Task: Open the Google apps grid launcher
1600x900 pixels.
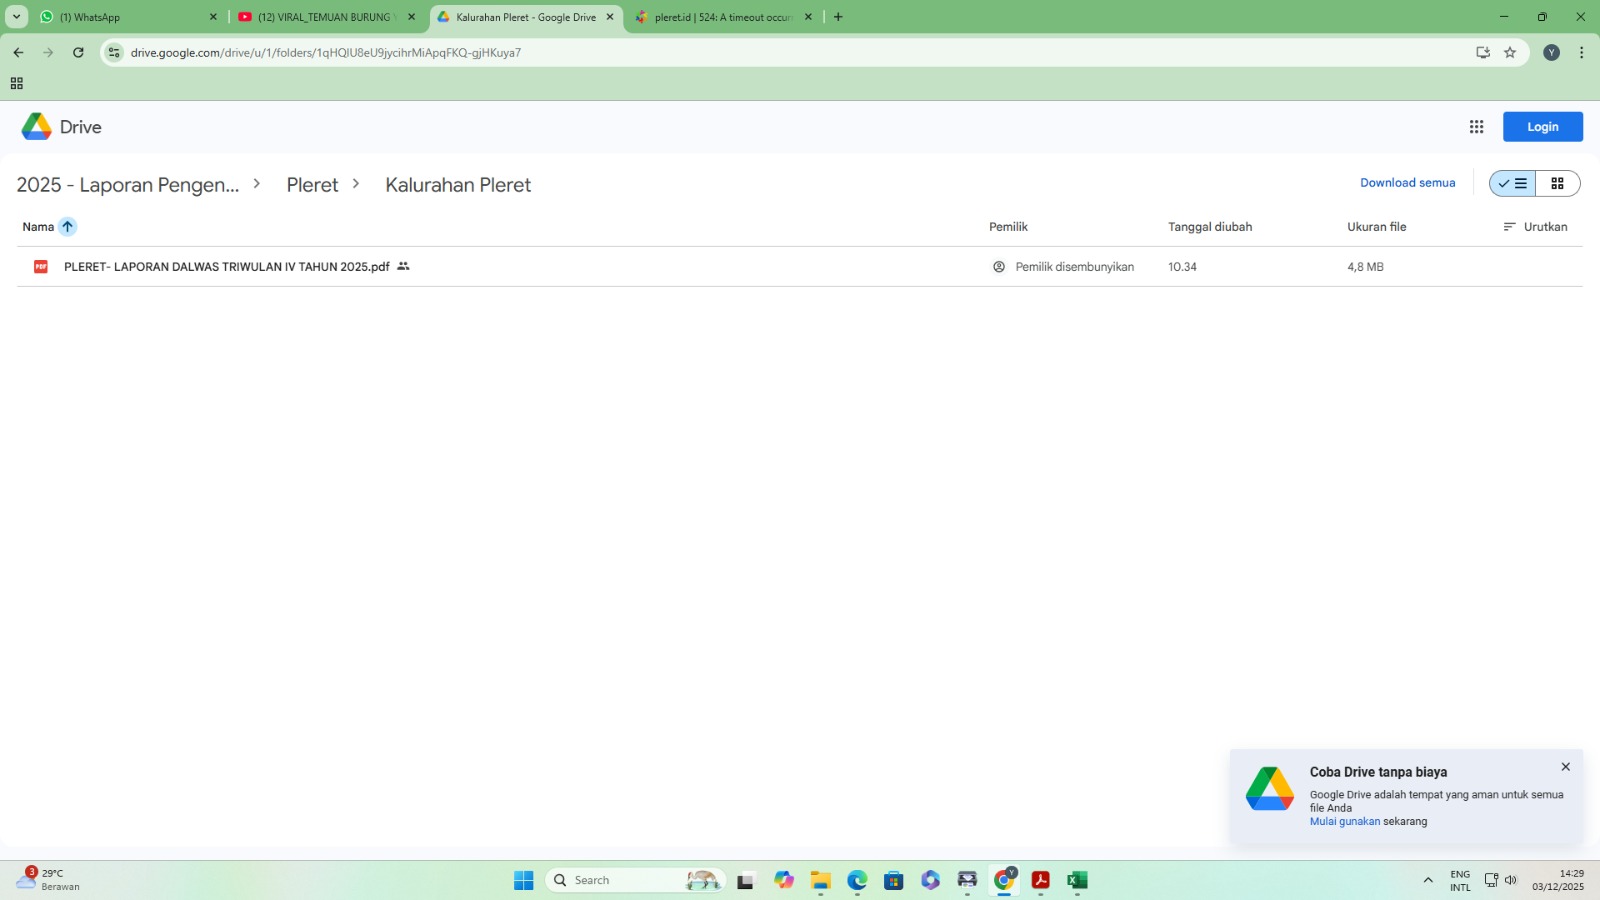Action: tap(1476, 127)
